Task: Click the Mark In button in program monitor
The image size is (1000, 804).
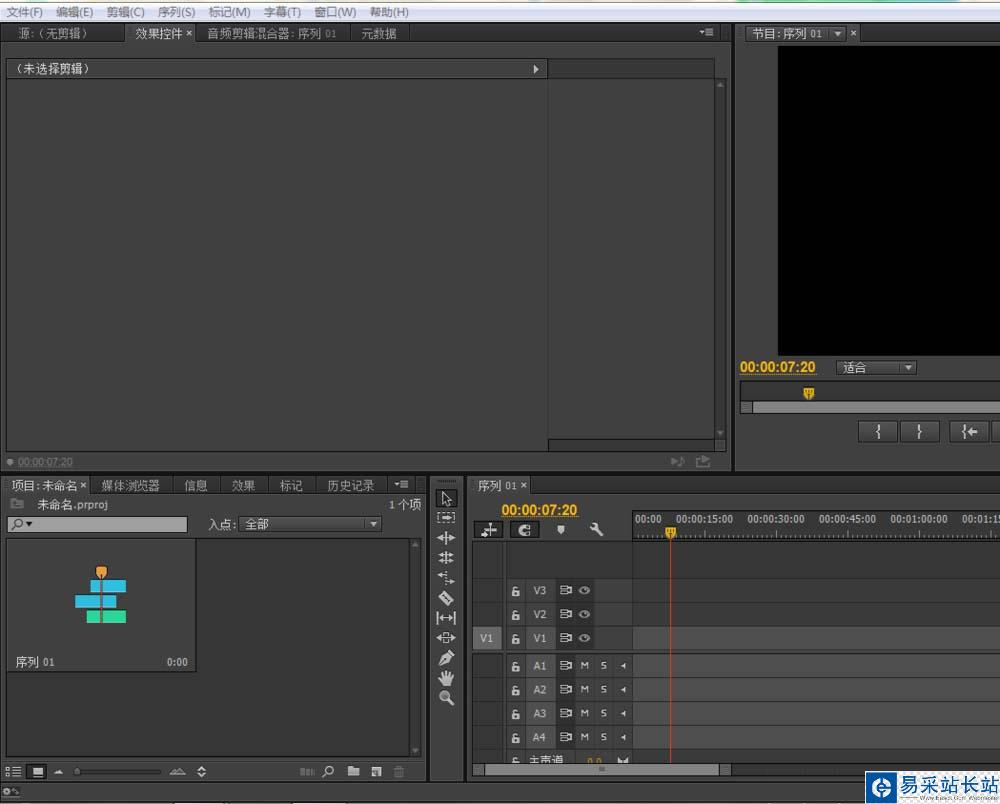Action: tap(878, 431)
